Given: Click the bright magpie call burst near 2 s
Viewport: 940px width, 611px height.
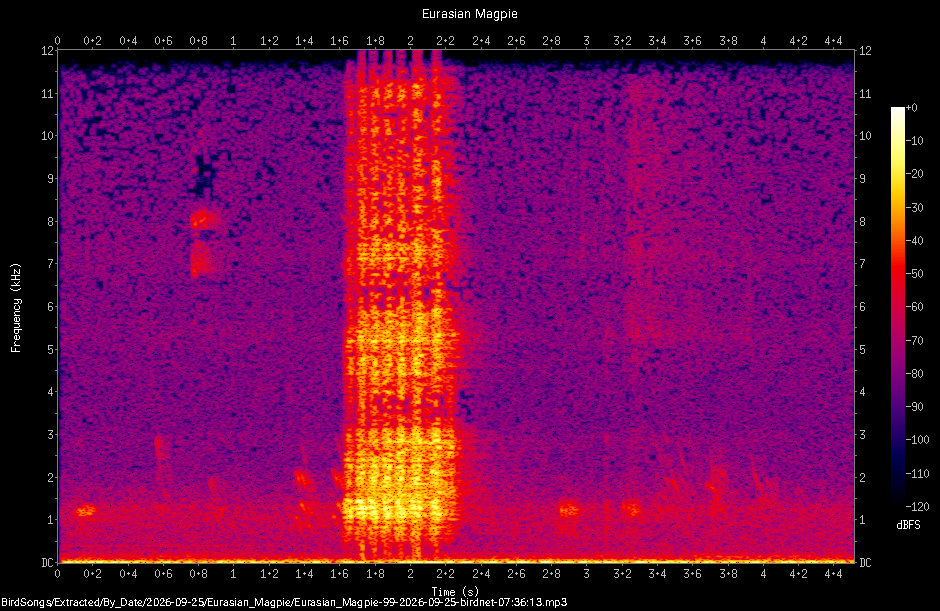Looking at the screenshot, I should 402,306.
